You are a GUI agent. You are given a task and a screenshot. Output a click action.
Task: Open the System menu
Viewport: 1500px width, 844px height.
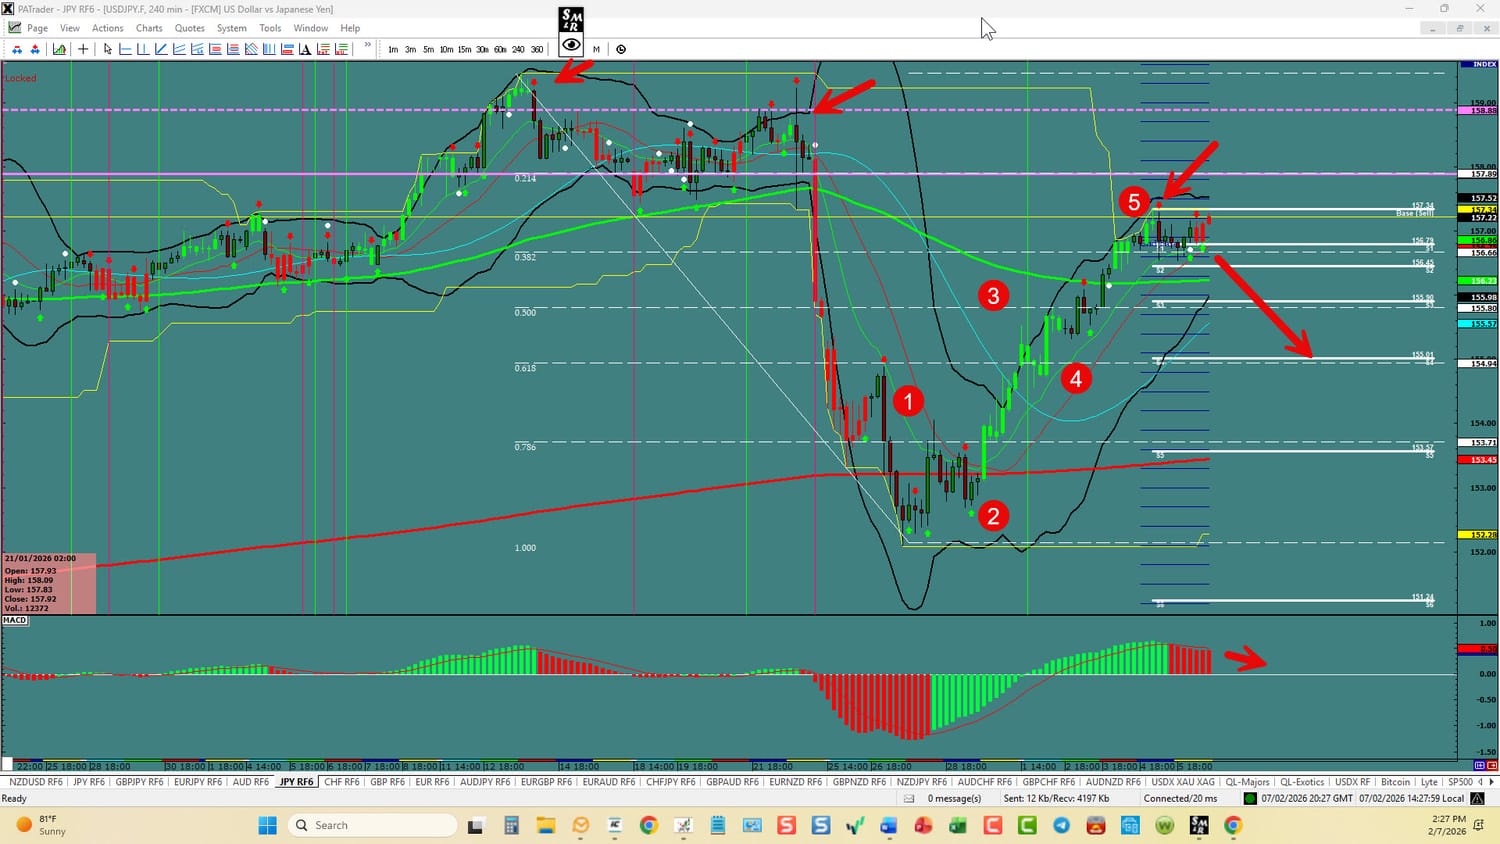click(x=232, y=28)
